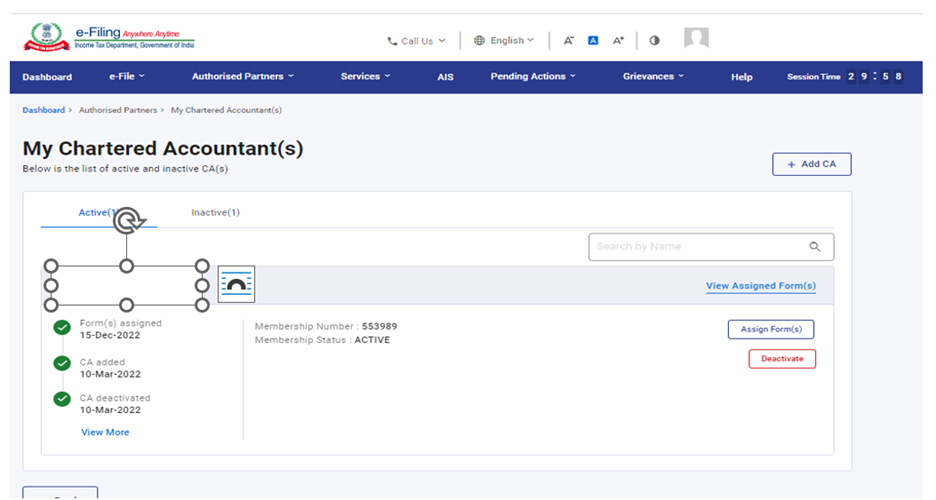The width and height of the screenshot is (936, 500).
Task: Click the rotation handle icon
Action: coord(127,221)
